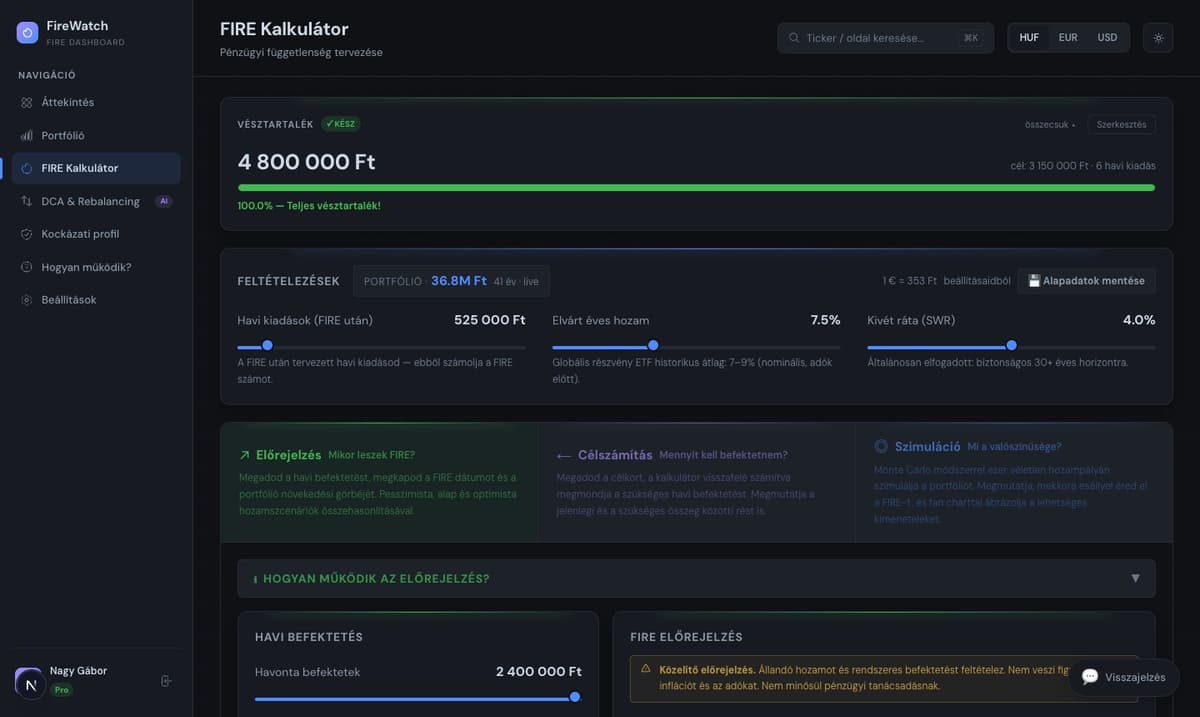
Task: Click the Szerkesztés button
Action: coord(1122,125)
